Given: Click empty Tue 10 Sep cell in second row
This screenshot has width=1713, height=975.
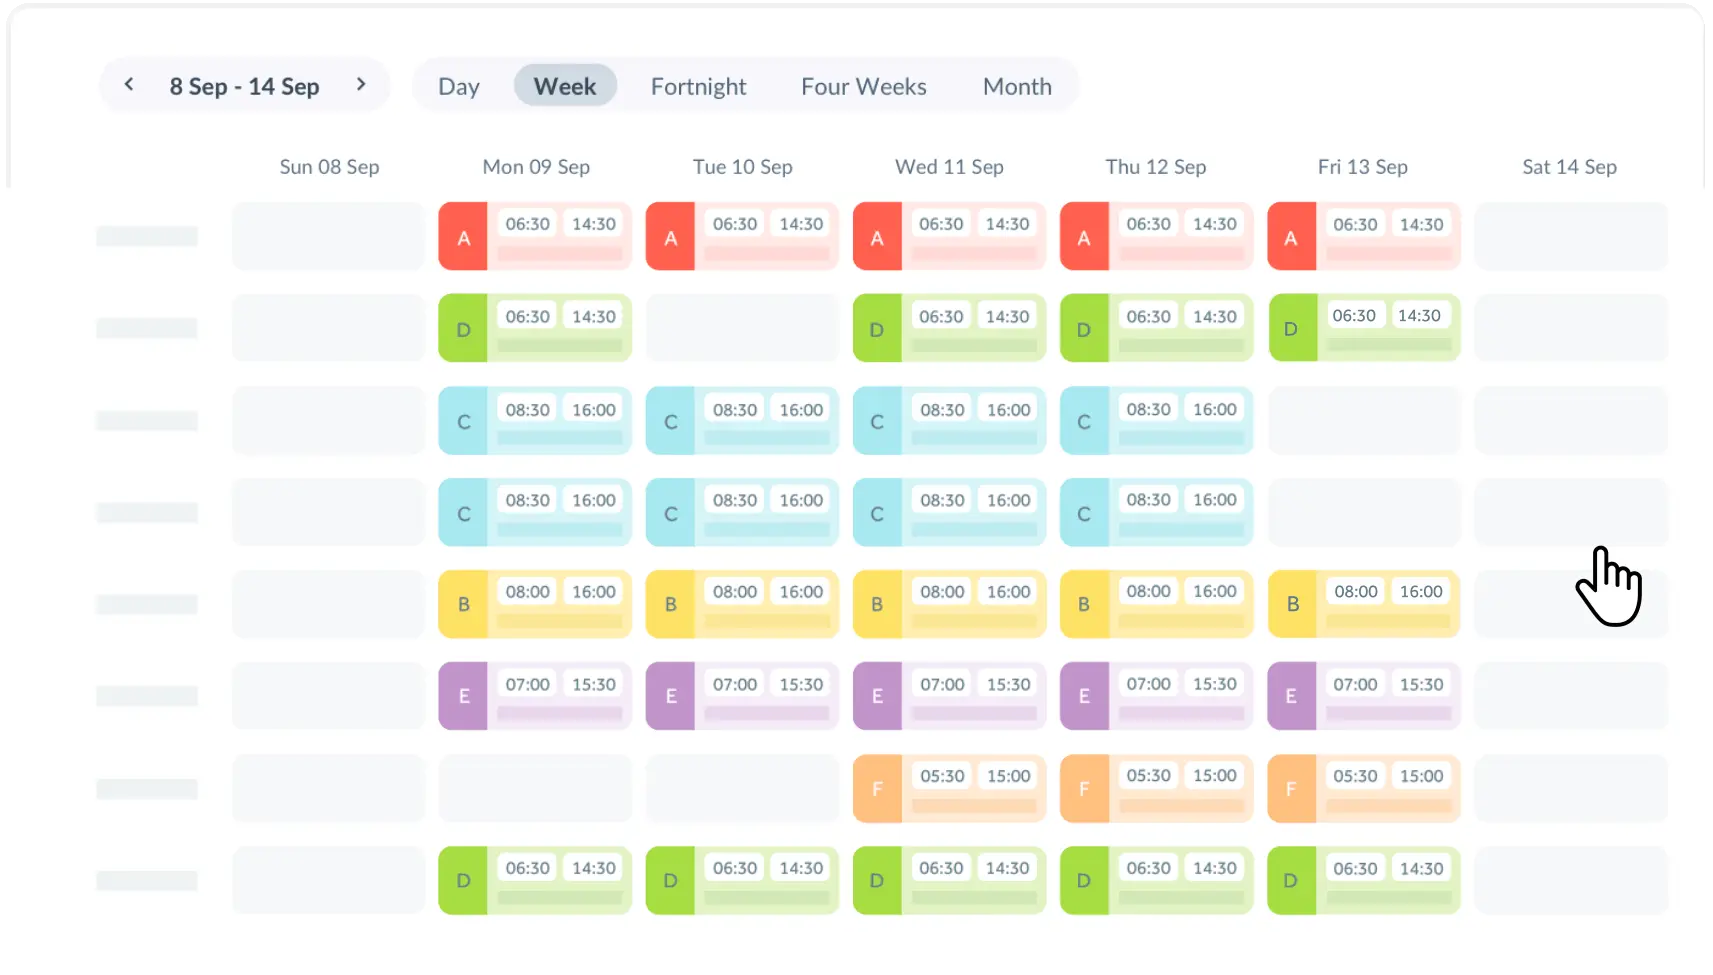Looking at the screenshot, I should click(x=742, y=328).
